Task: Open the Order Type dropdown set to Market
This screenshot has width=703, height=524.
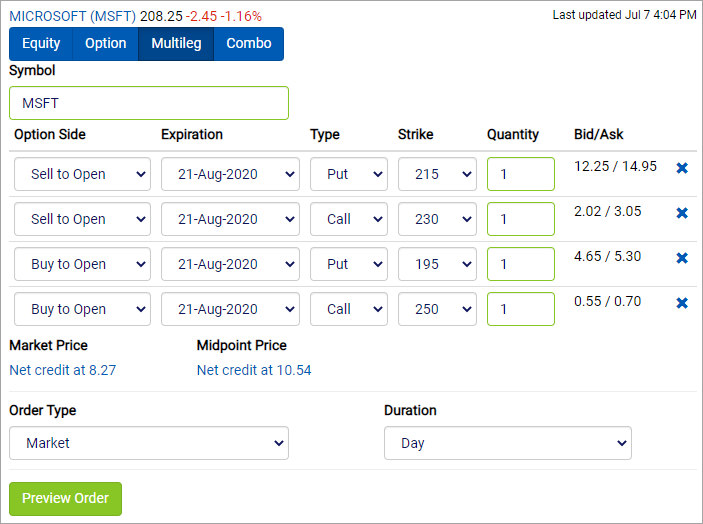Action: (149, 443)
